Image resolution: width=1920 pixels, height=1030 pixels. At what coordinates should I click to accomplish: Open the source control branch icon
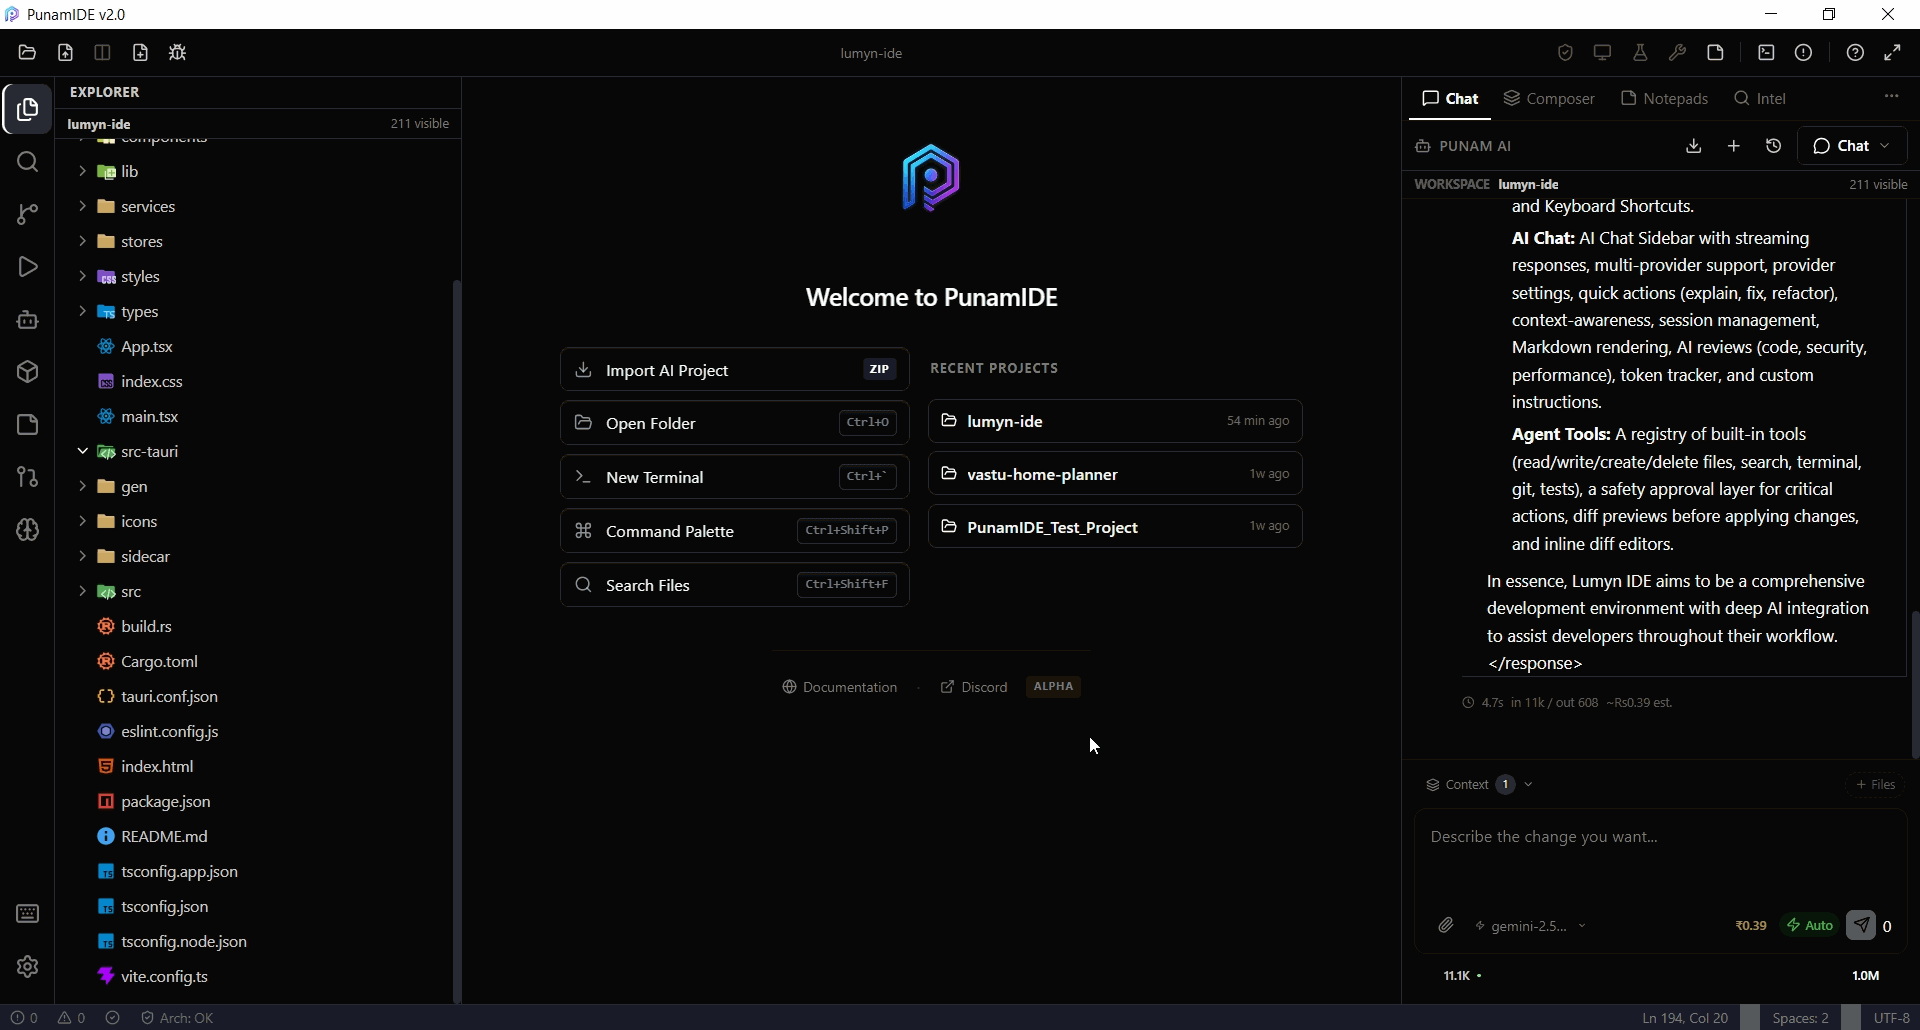[28, 214]
